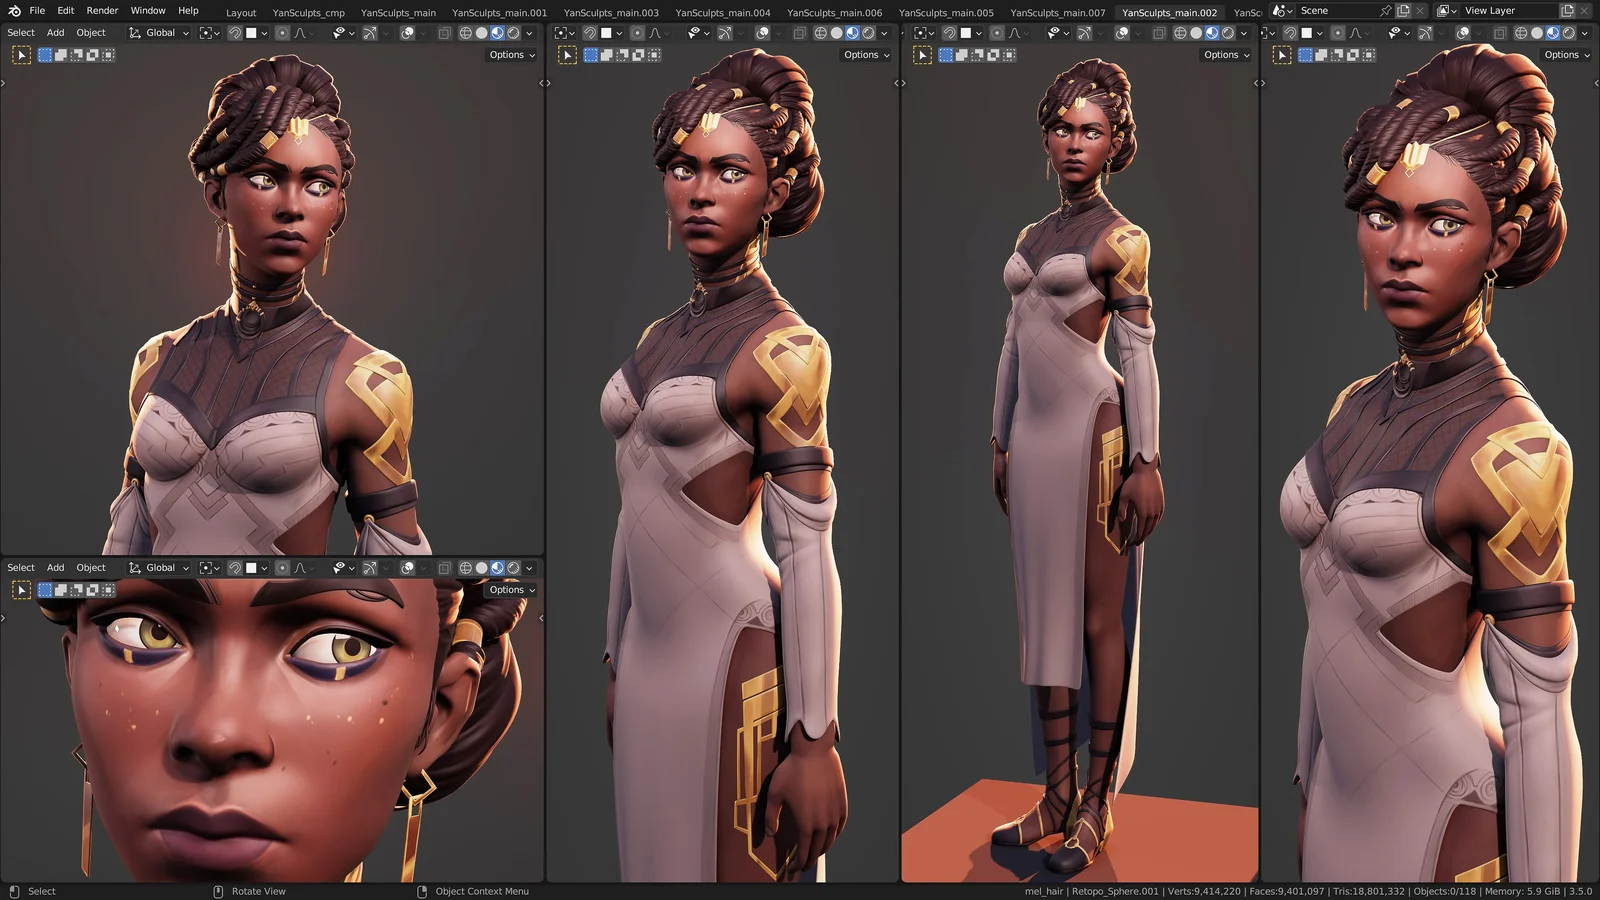Click the View Layer browse icon

[1445, 11]
